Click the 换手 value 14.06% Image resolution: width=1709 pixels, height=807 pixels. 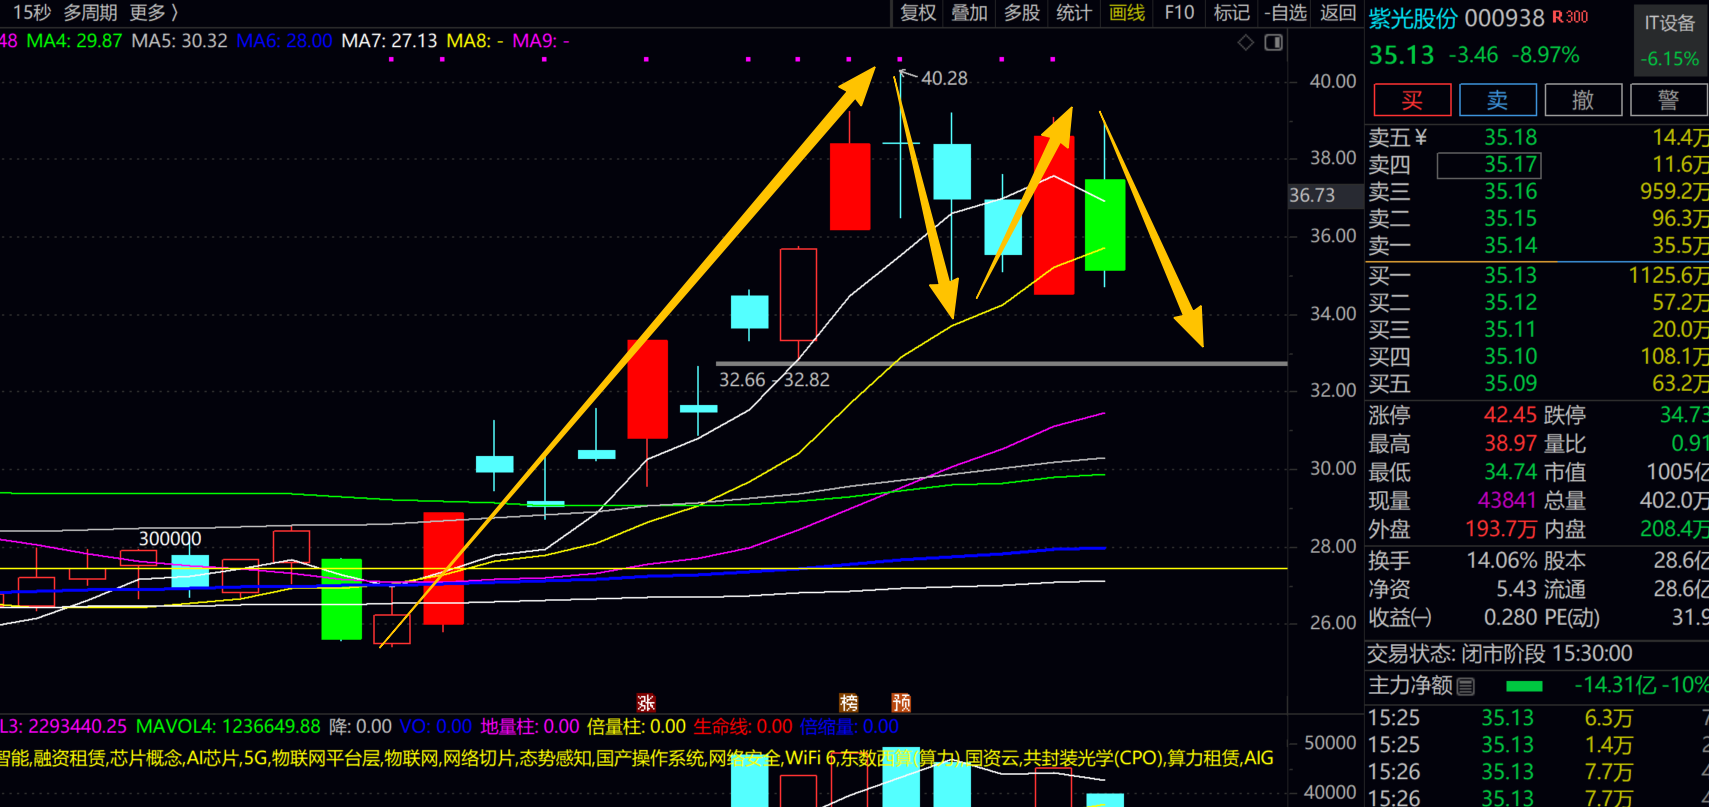click(1502, 560)
